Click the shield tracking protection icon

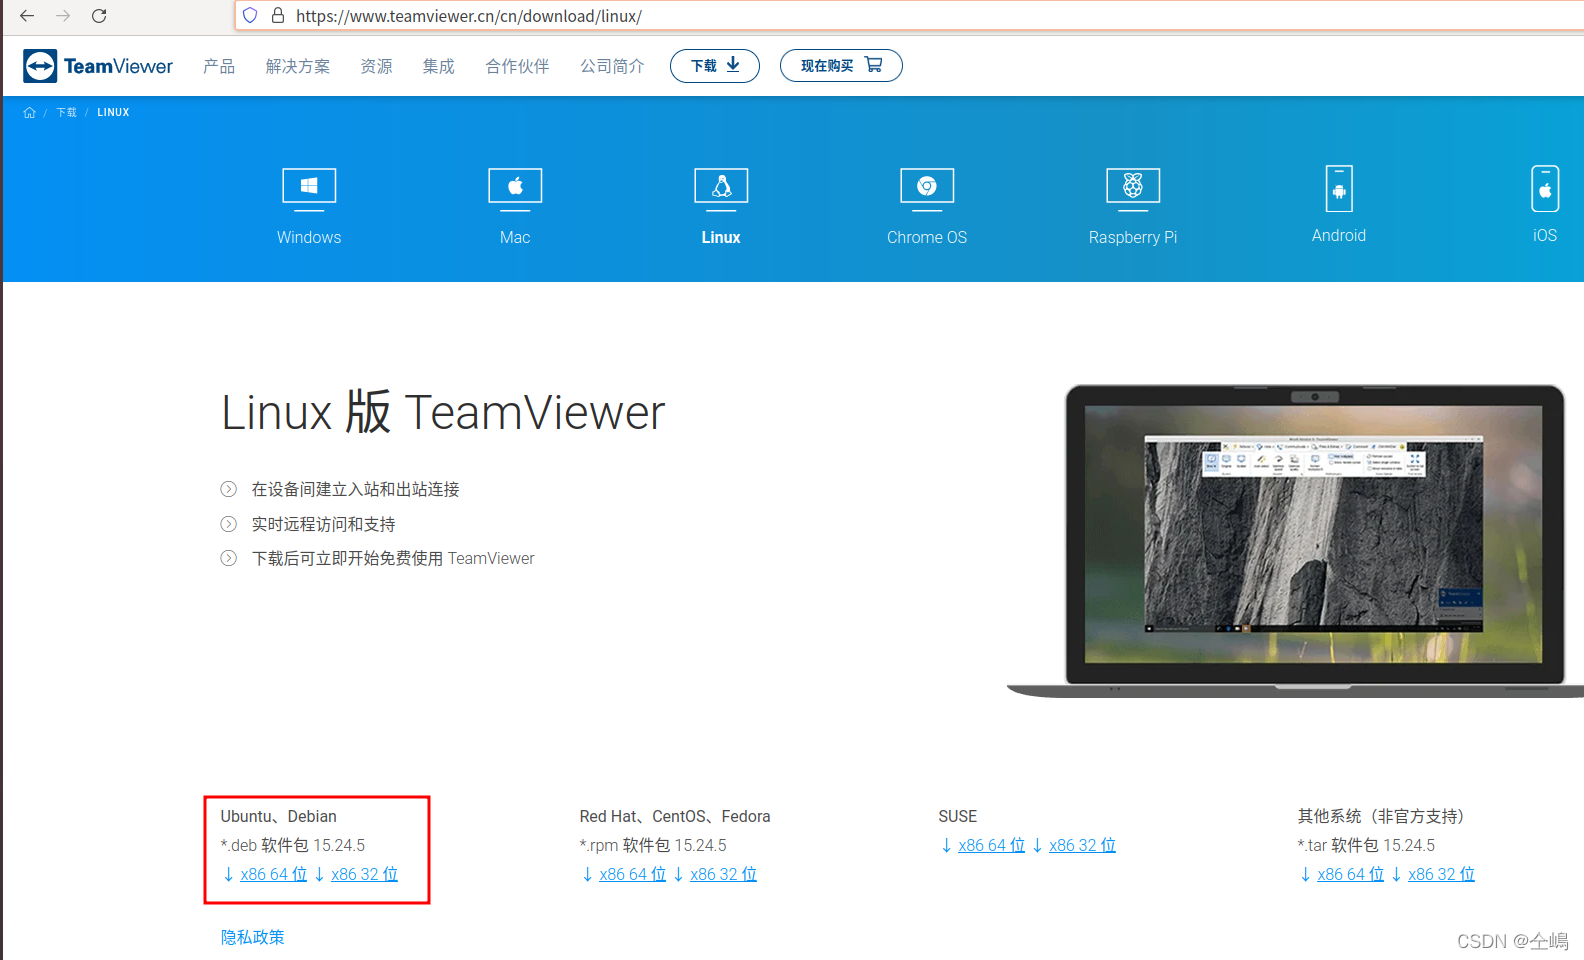[250, 16]
